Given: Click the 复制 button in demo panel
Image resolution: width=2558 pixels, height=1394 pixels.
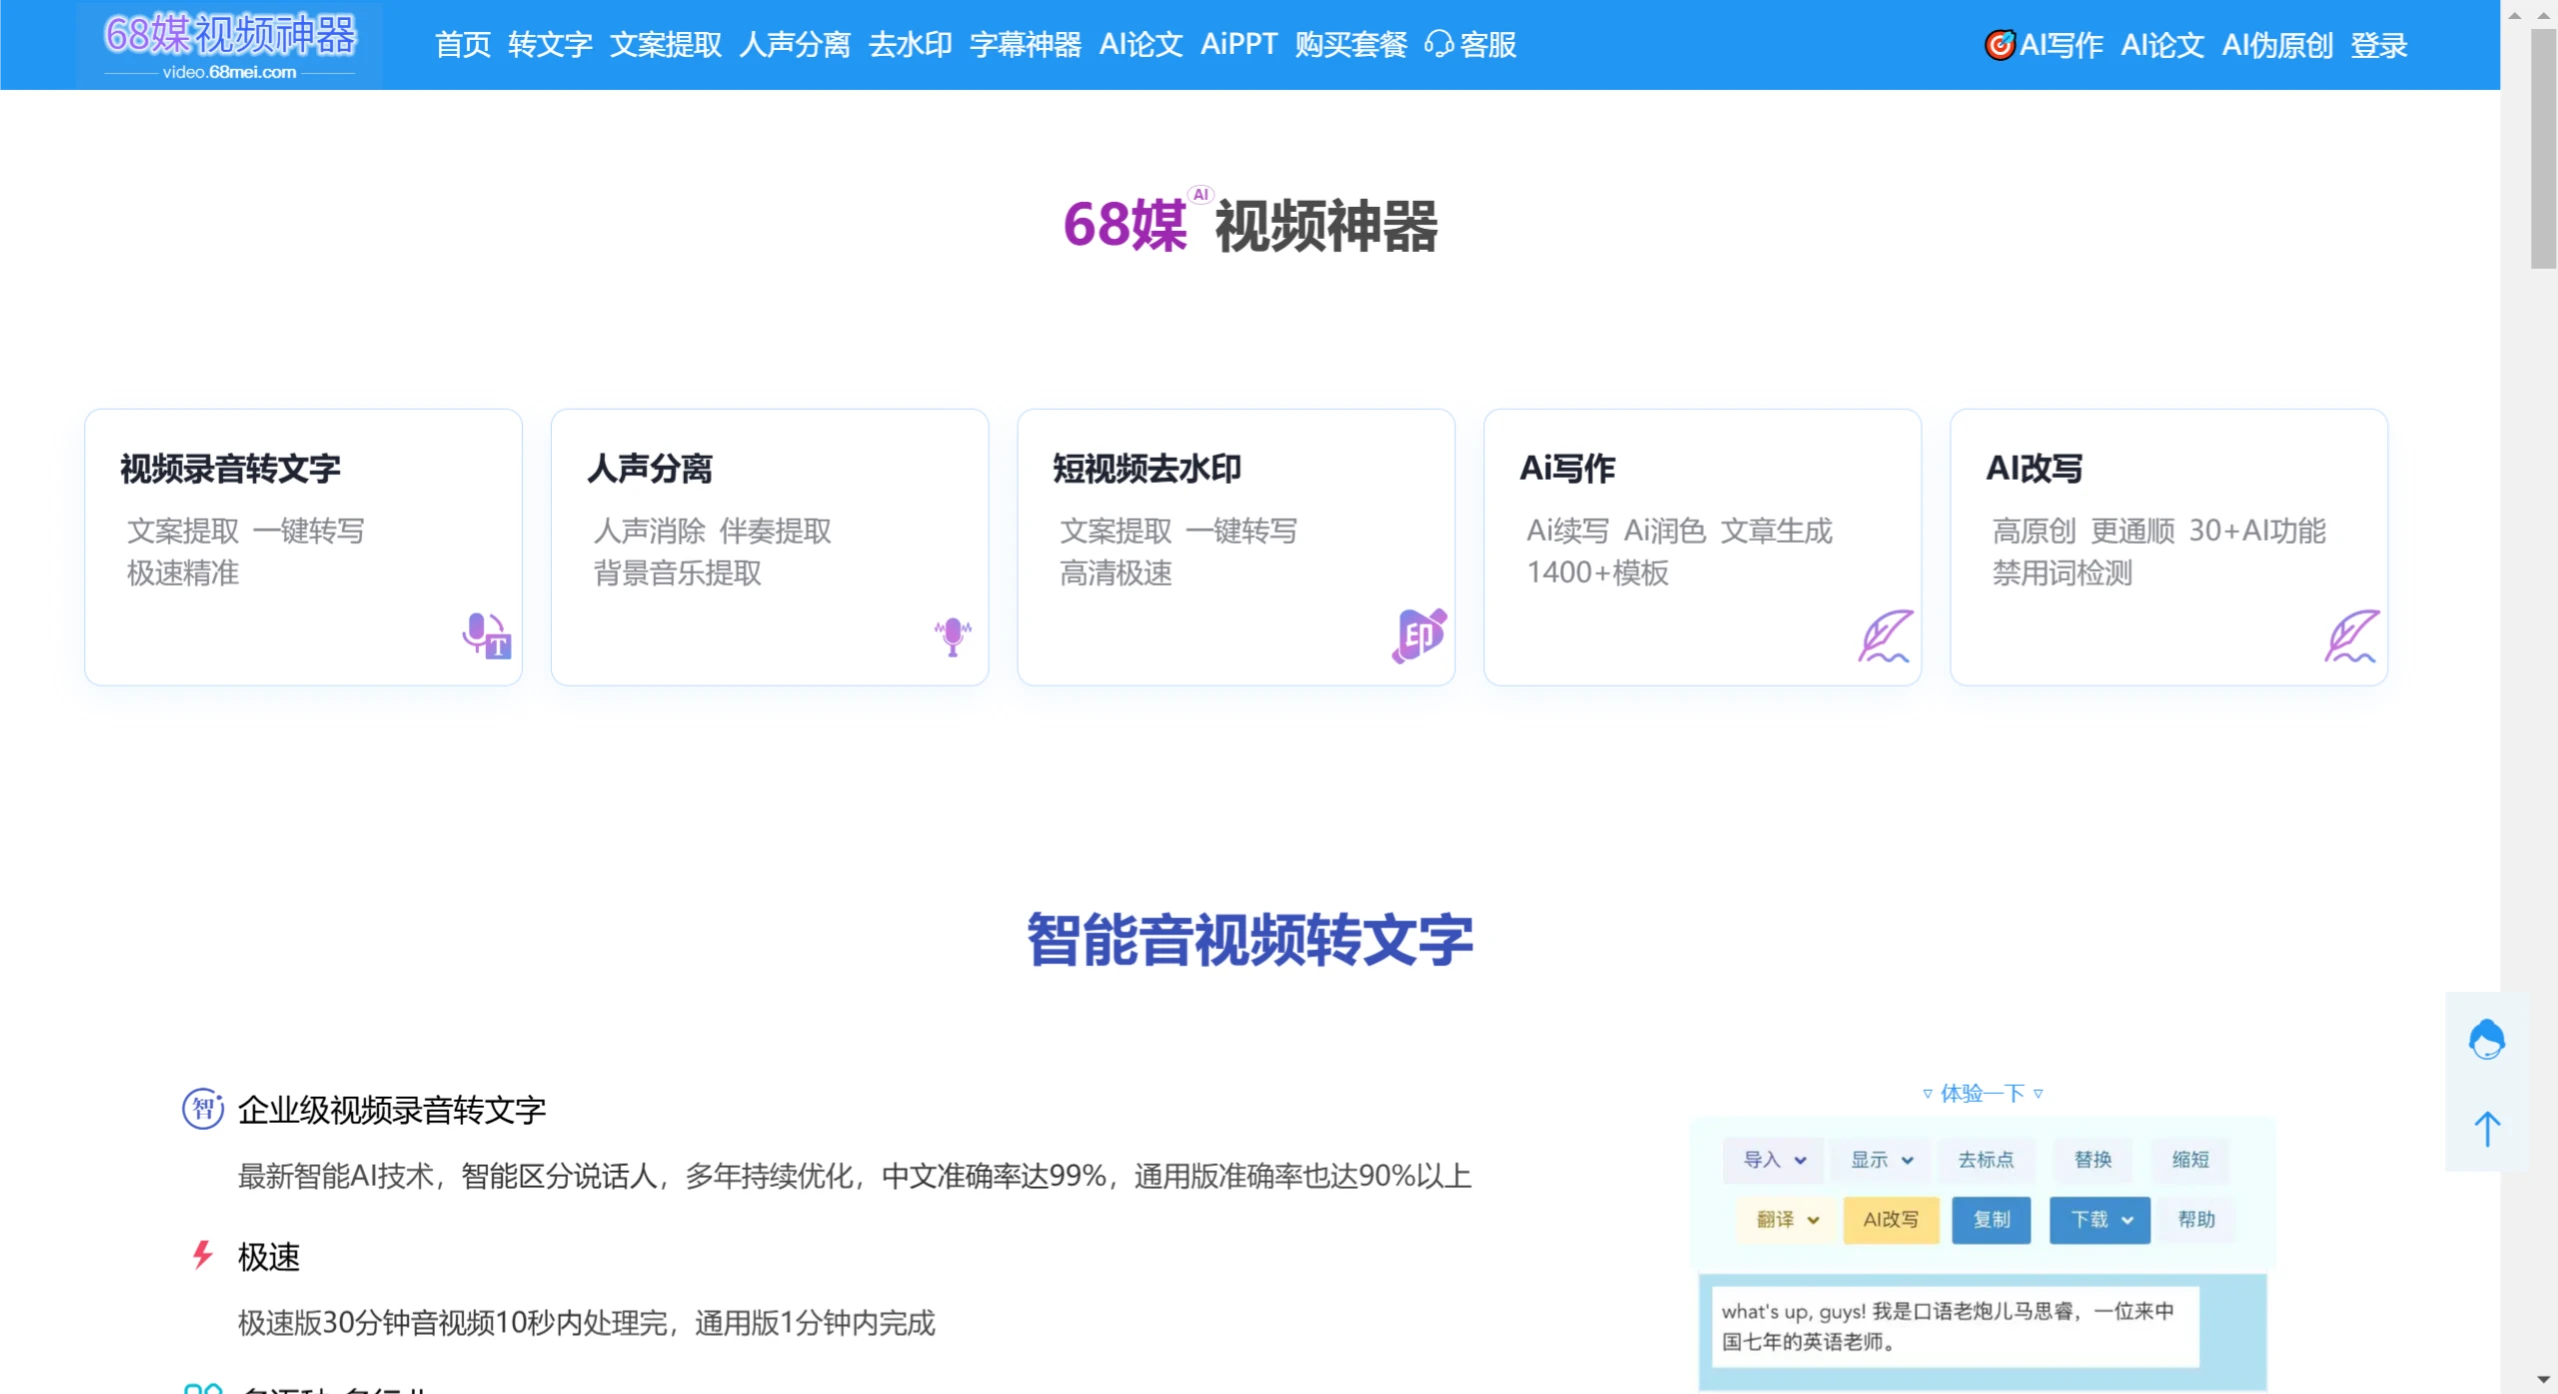Looking at the screenshot, I should tap(1992, 1220).
